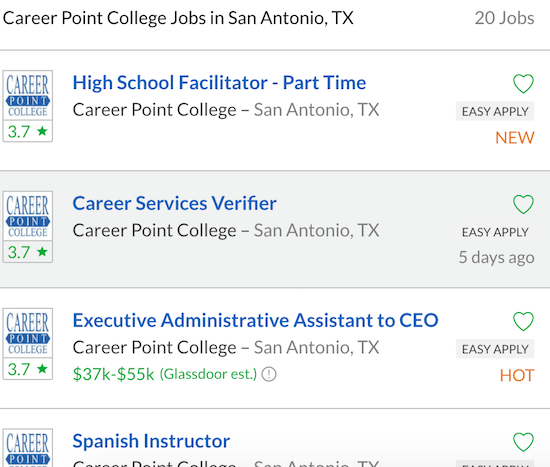
Task: Click Career Point College logo on Verifier listing
Action: pos(28,216)
